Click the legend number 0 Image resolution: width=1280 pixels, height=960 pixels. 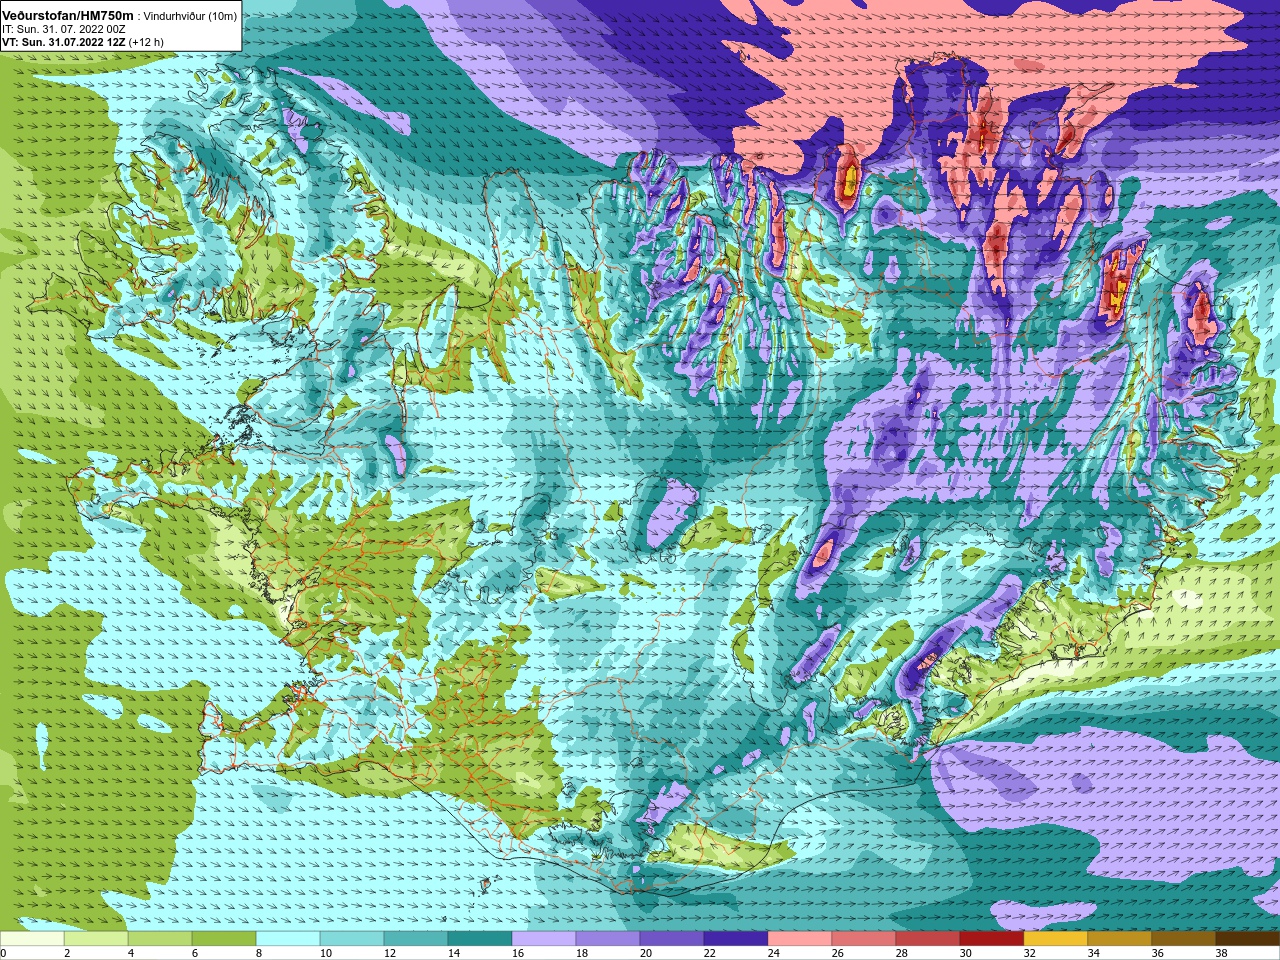(3, 953)
